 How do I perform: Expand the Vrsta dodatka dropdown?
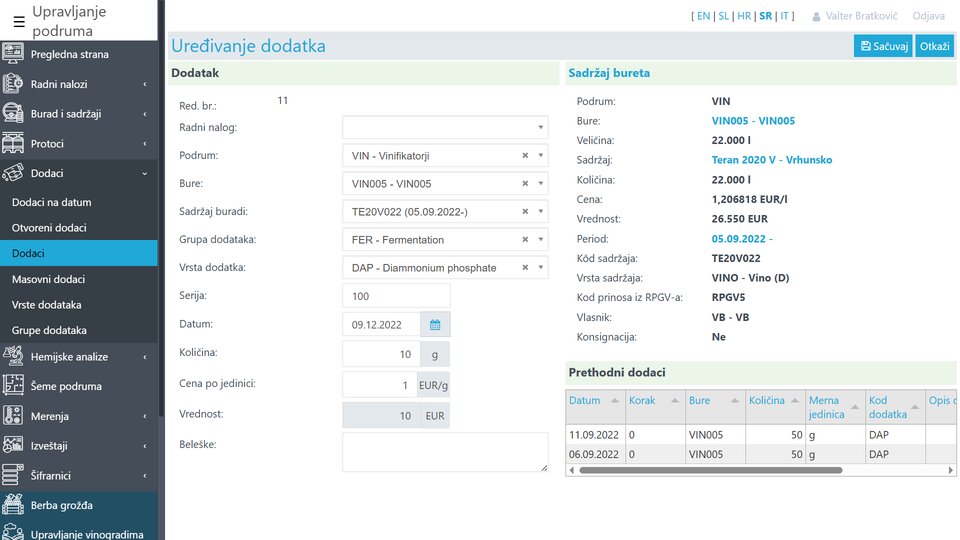tap(541, 268)
